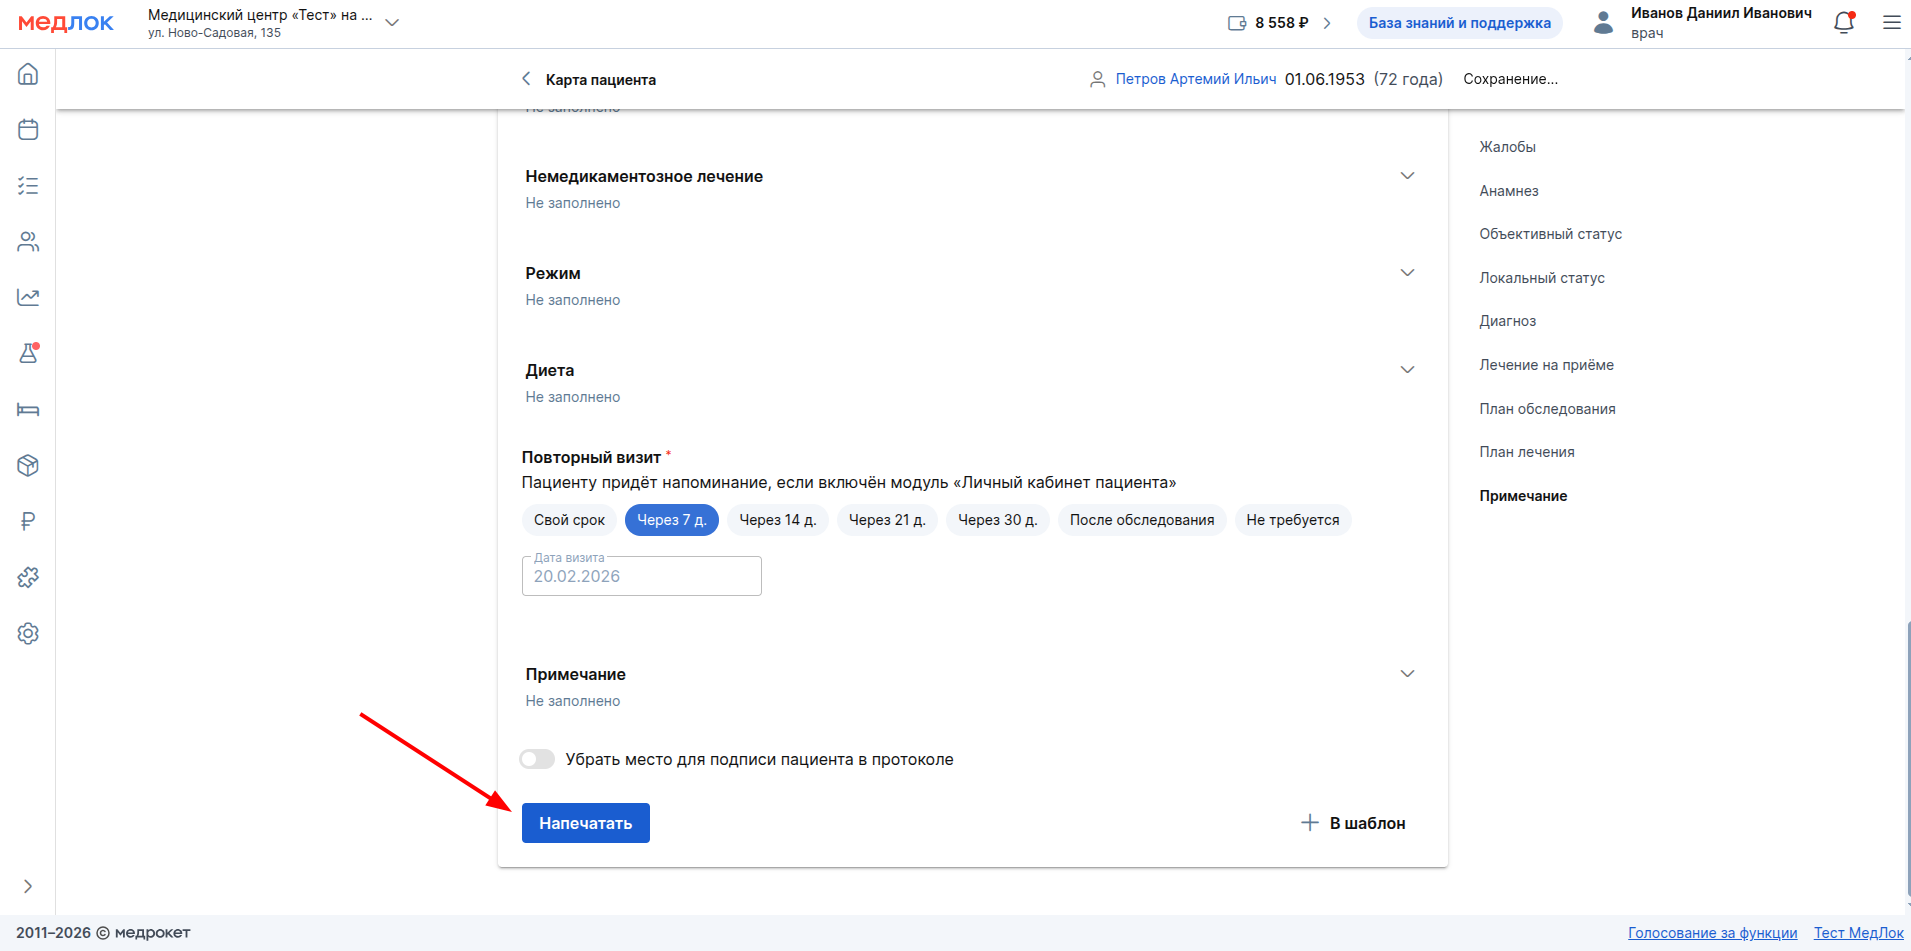Screen dimensions: 1911x951
Task: Open the home icon in sidebar
Action: click(x=28, y=74)
